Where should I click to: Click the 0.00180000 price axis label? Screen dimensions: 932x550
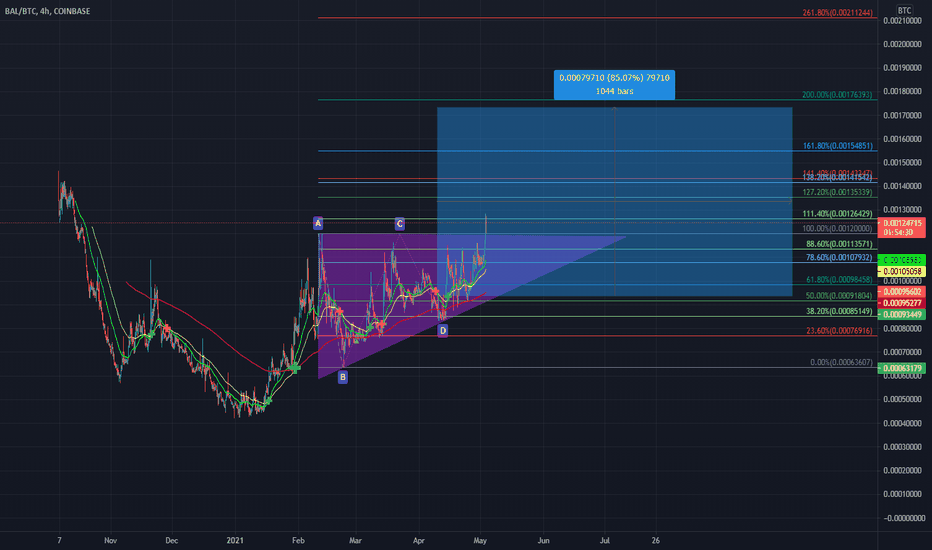[902, 92]
